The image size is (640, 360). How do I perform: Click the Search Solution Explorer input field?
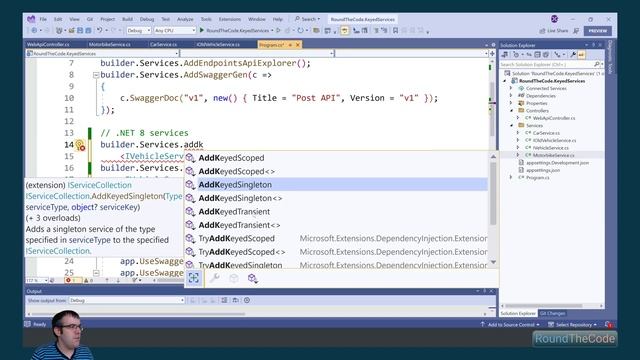pos(547,64)
